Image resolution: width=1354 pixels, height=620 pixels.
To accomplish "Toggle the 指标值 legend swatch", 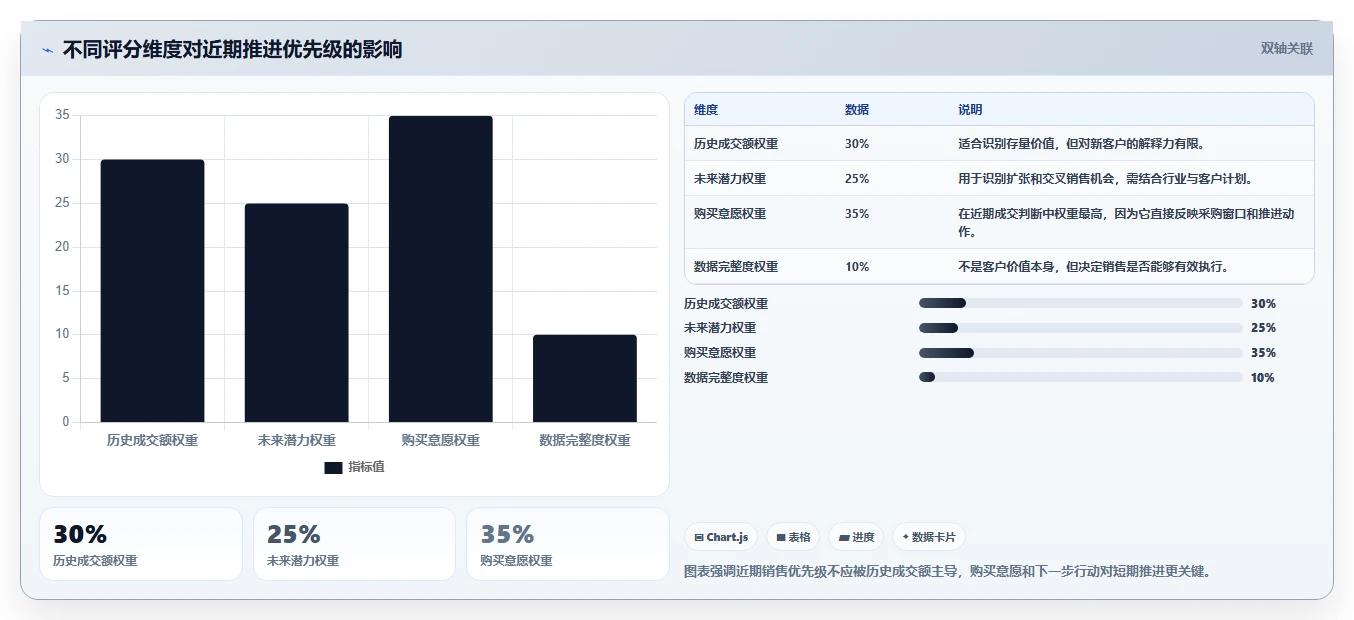I will [x=333, y=468].
